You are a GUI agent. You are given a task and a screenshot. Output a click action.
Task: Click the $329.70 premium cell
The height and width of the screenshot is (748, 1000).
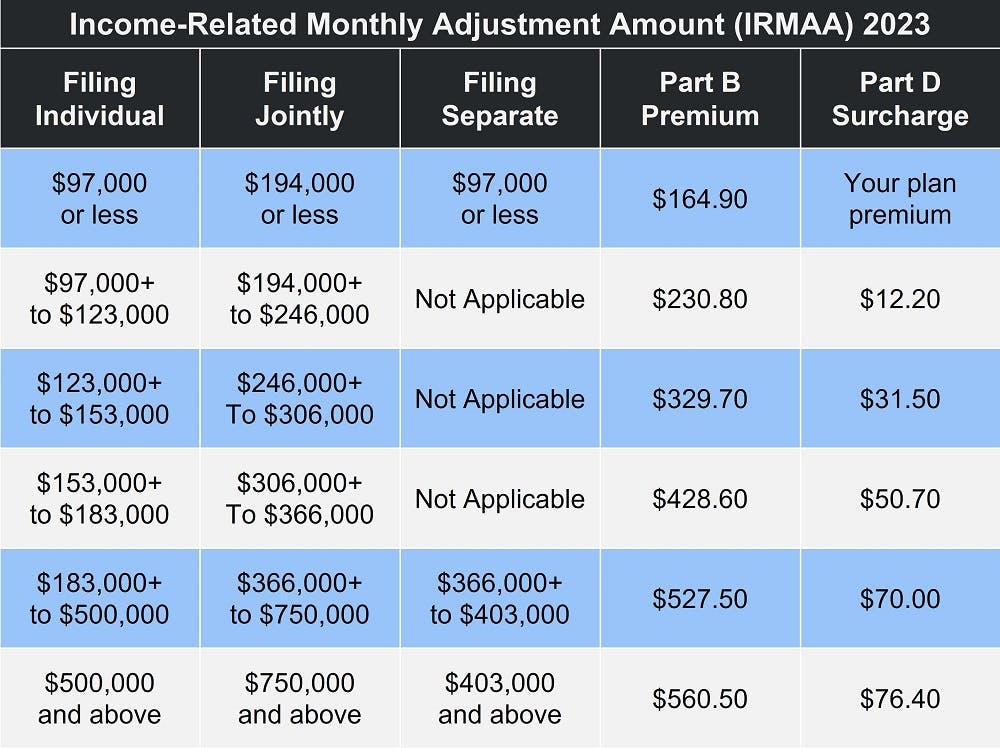coord(700,399)
